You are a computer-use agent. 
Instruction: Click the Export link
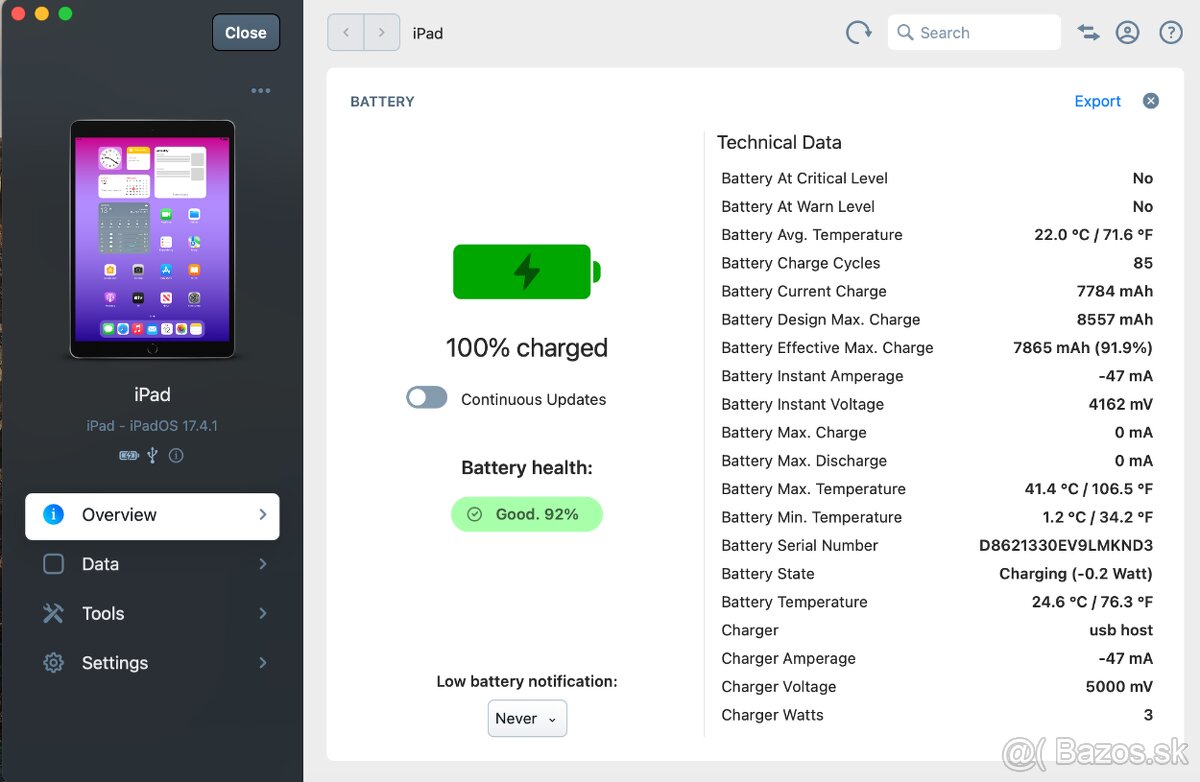tap(1097, 101)
